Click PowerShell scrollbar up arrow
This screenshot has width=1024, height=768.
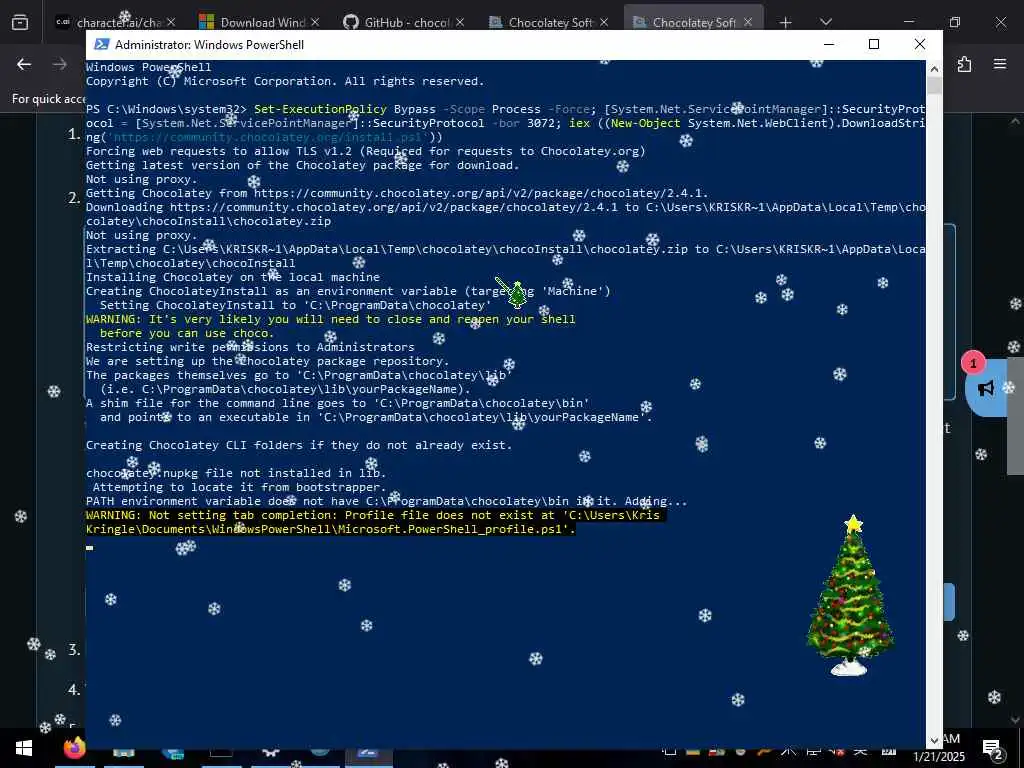coord(934,68)
